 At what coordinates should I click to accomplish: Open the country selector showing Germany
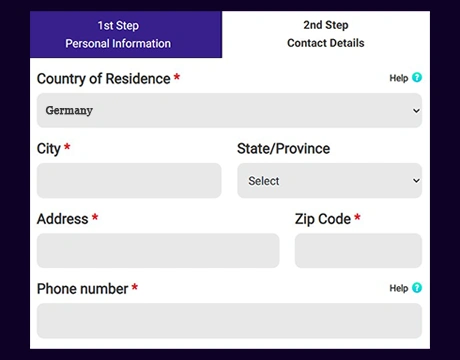point(229,110)
